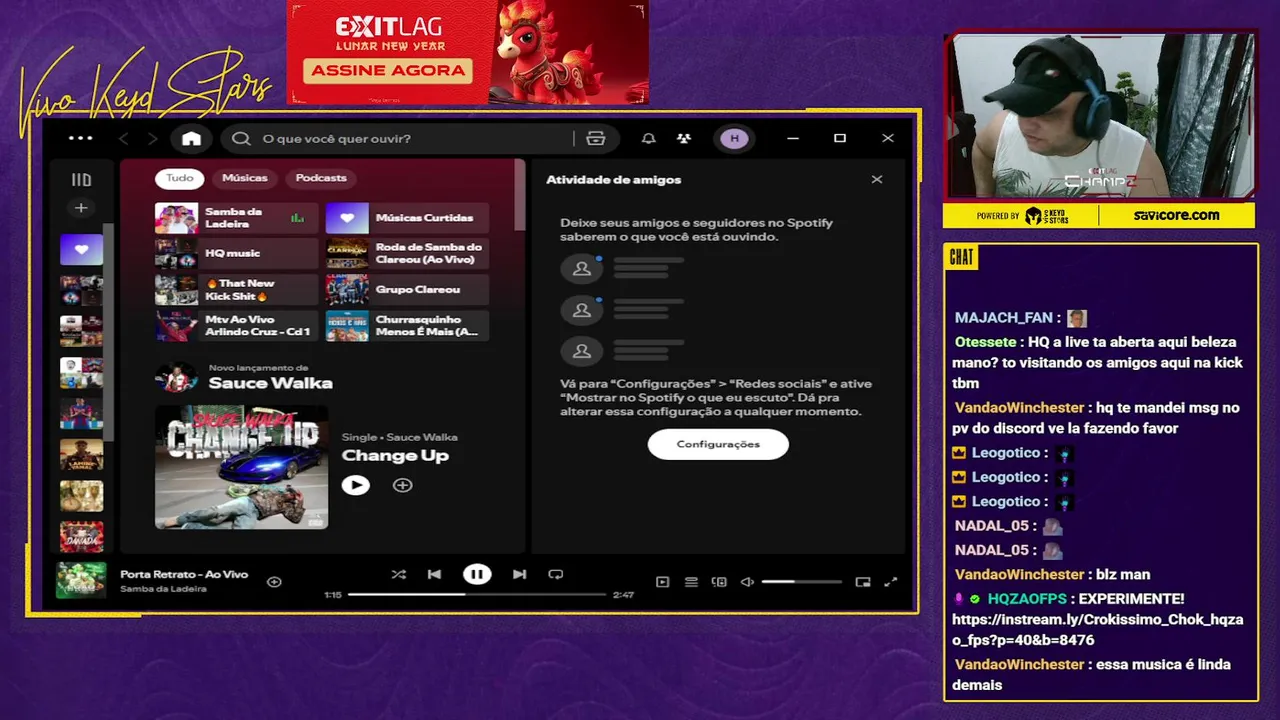Open Grupo Clareou shortcut

click(x=407, y=290)
